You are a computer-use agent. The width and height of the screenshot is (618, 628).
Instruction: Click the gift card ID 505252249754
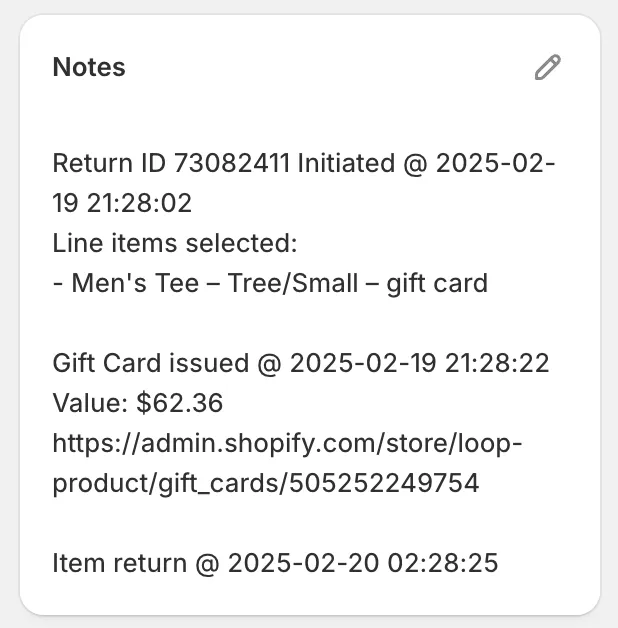(384, 483)
